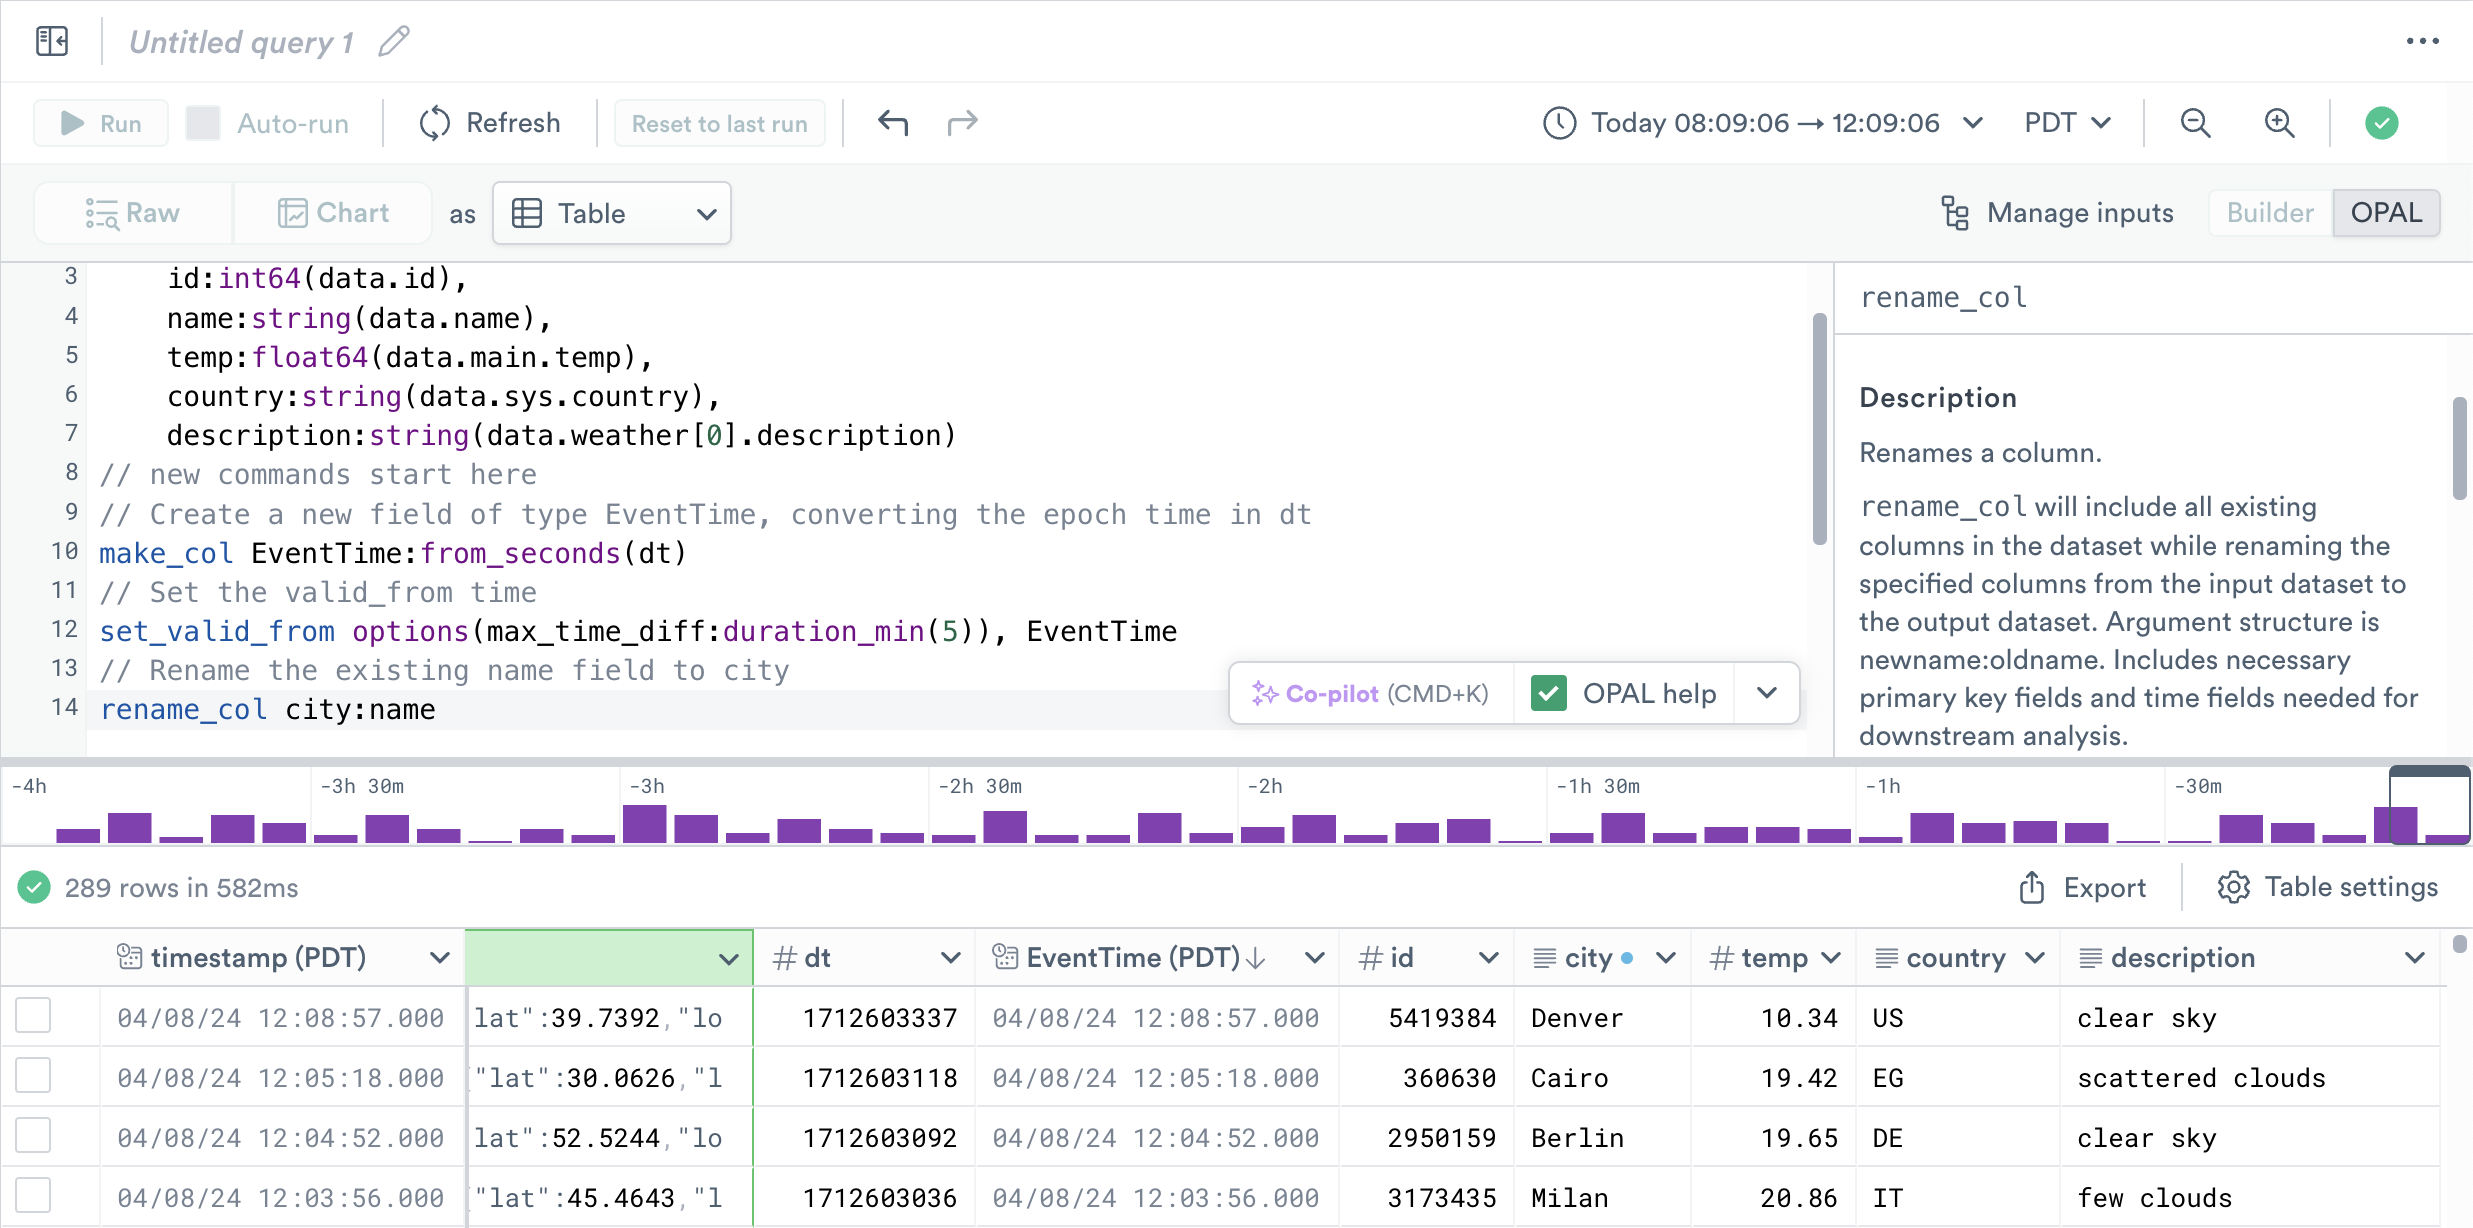The height and width of the screenshot is (1228, 2473).
Task: Expand the PDT timezone dropdown
Action: 2067,123
